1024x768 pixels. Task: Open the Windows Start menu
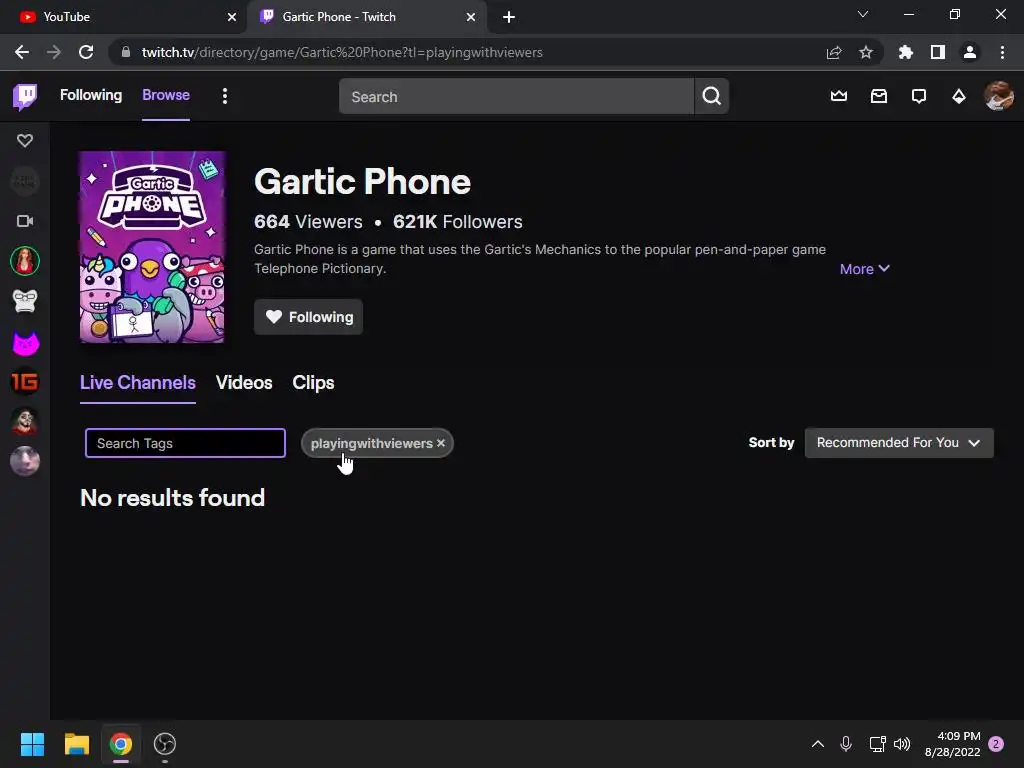pos(32,744)
